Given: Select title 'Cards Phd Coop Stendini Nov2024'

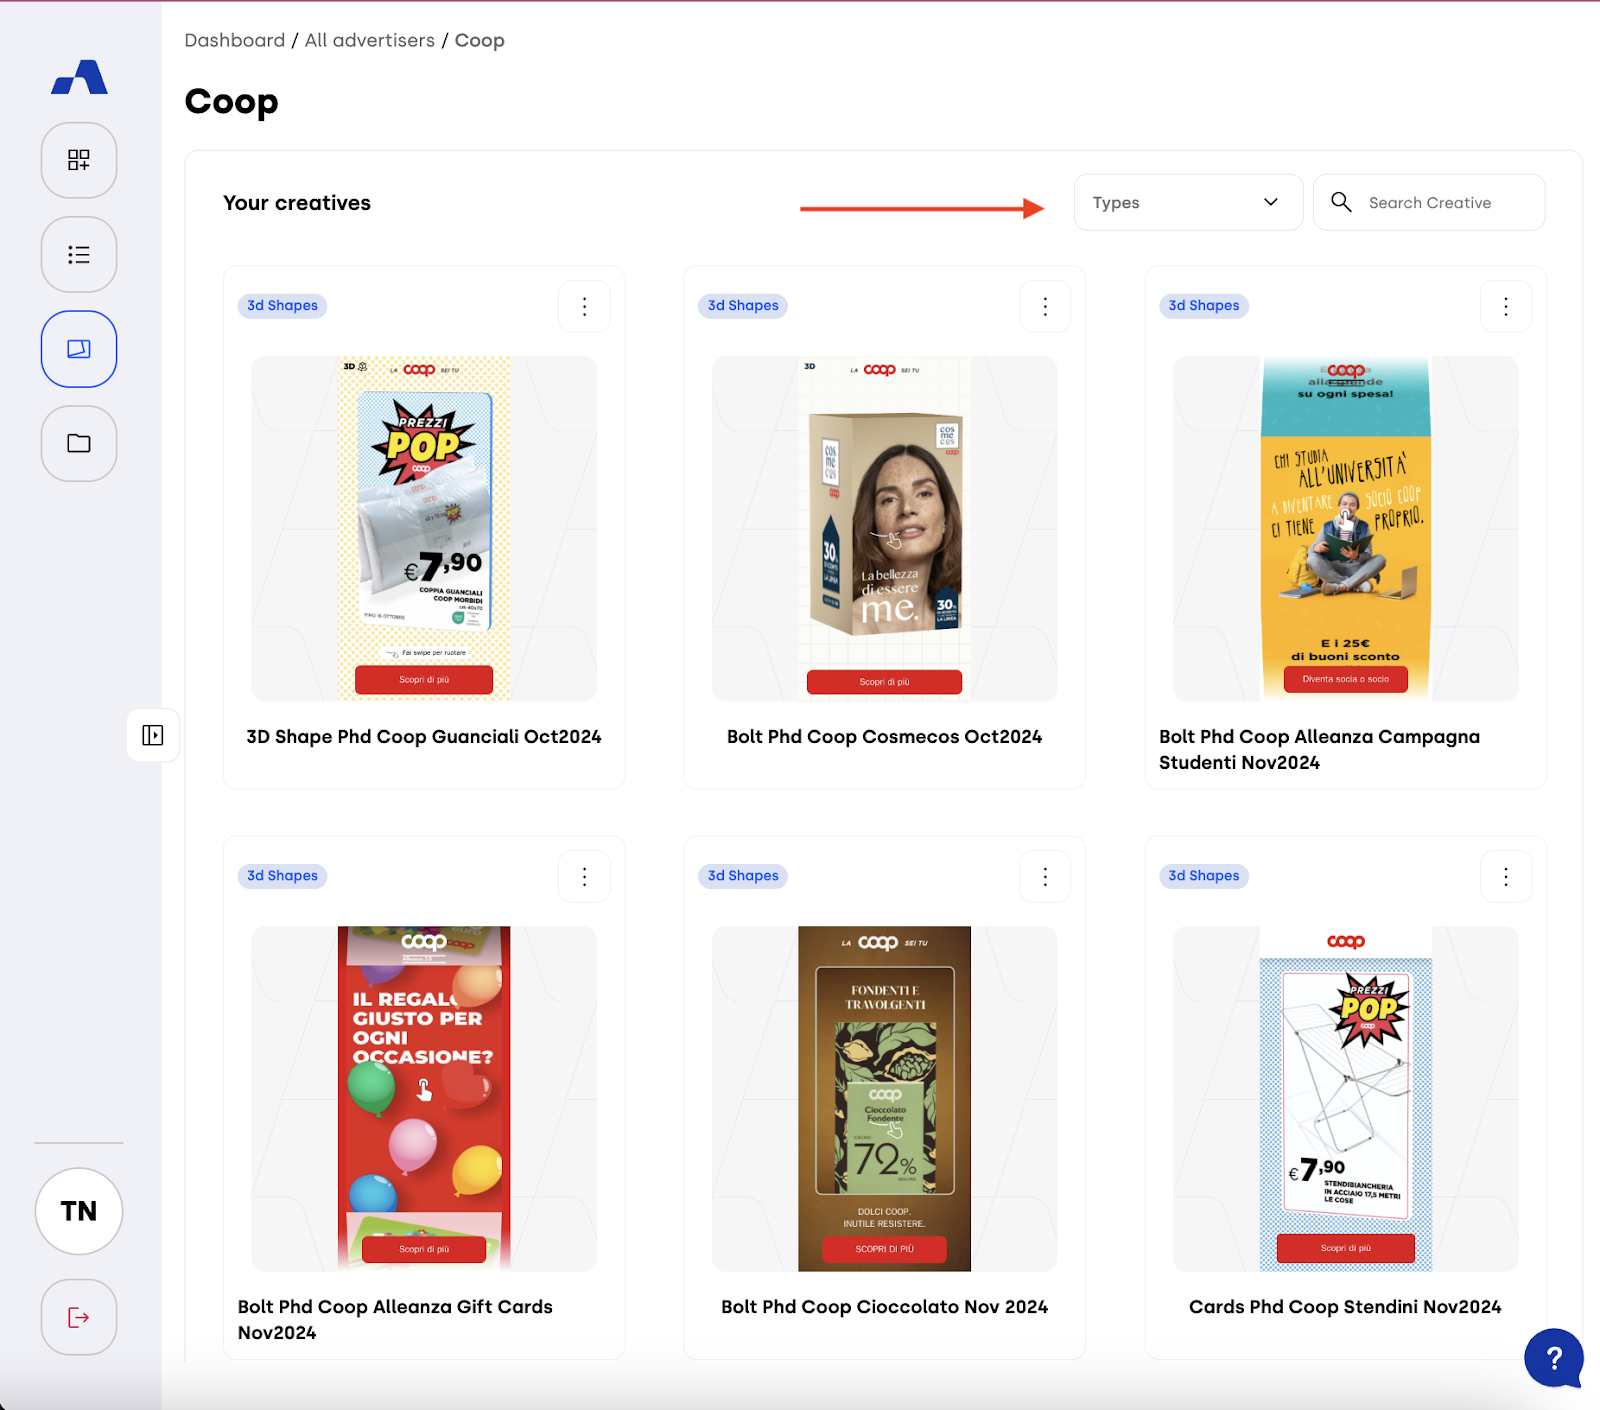Looking at the screenshot, I should pos(1345,1307).
